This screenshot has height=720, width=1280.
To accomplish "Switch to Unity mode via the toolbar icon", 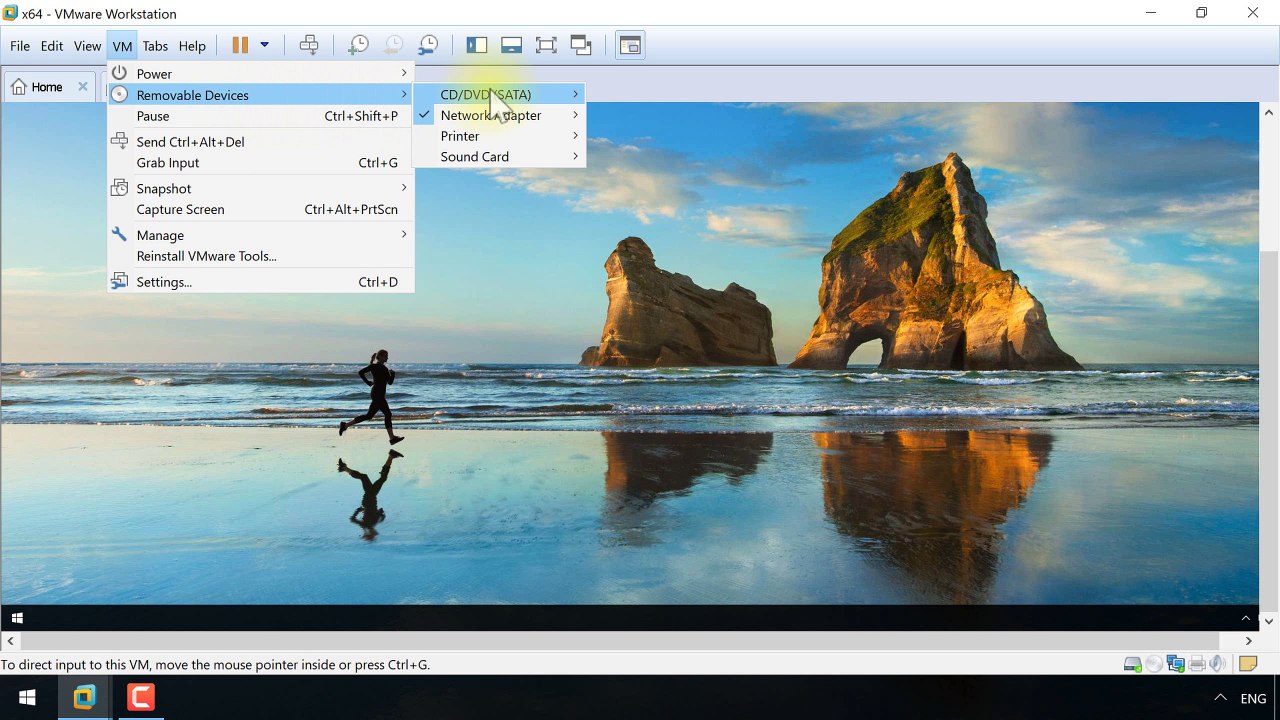I will (581, 45).
